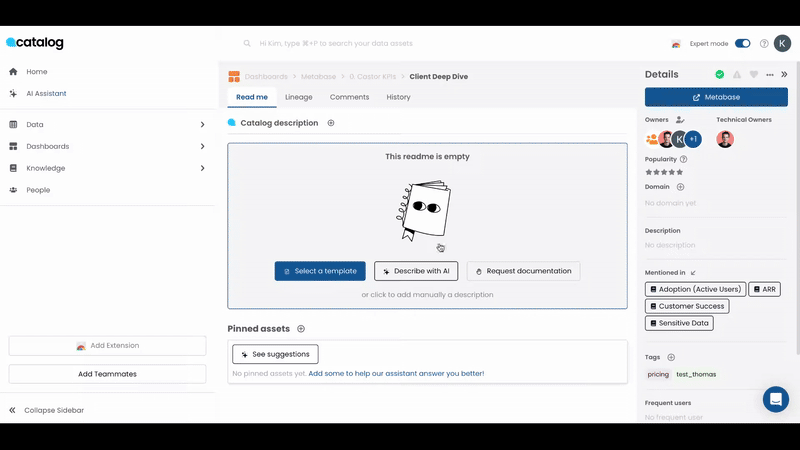
Task: Click the green verified checkmark icon
Action: [x=719, y=74]
